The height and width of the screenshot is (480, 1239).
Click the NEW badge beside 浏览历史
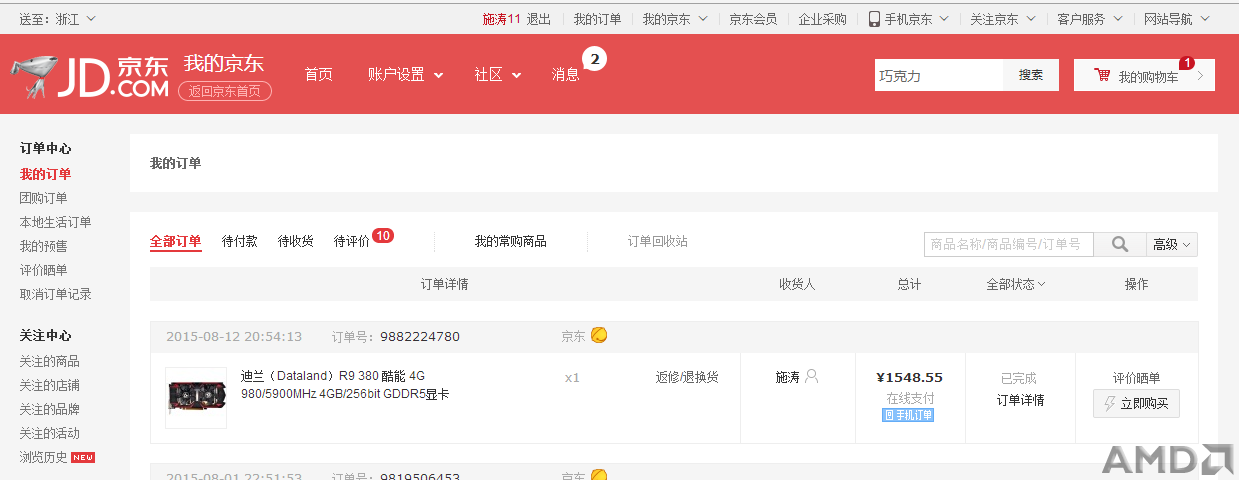pyautogui.click(x=83, y=458)
